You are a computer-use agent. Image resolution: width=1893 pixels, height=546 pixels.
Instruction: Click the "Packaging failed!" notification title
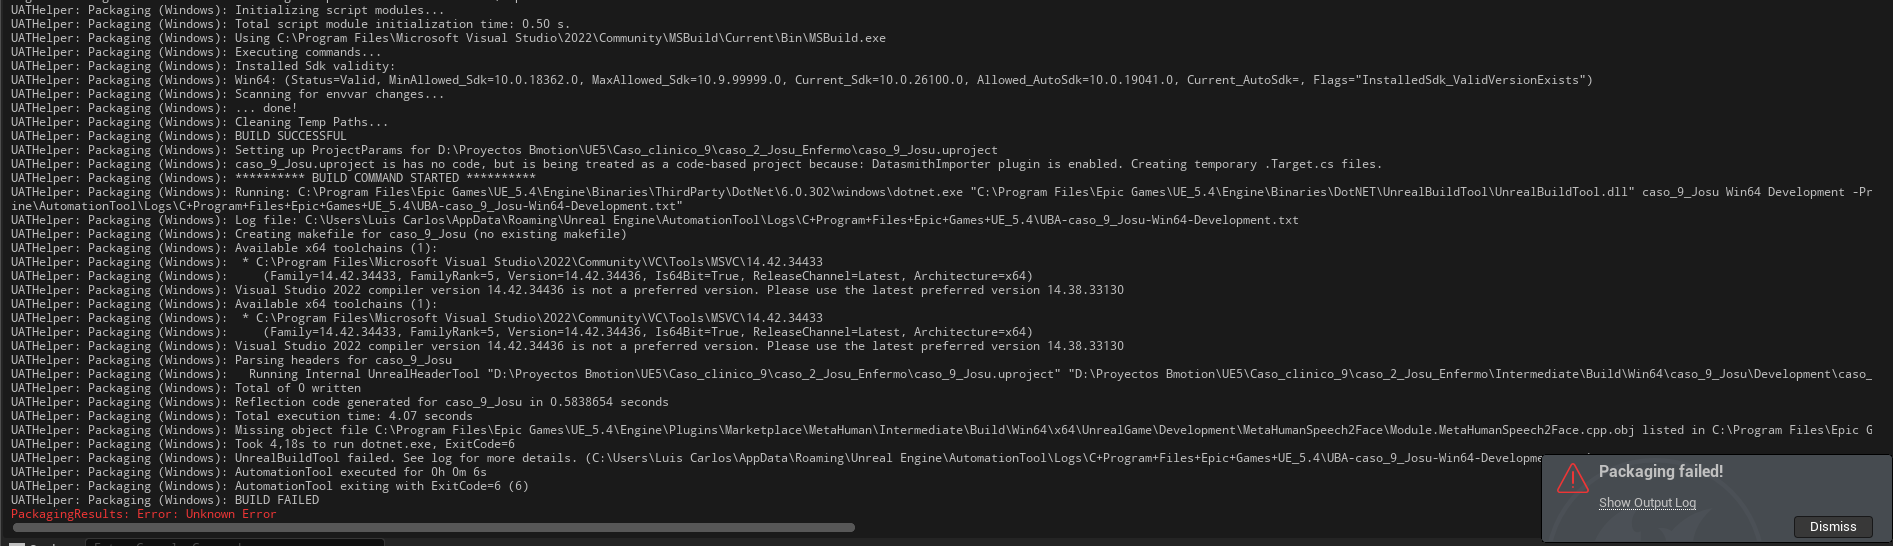pos(1660,471)
